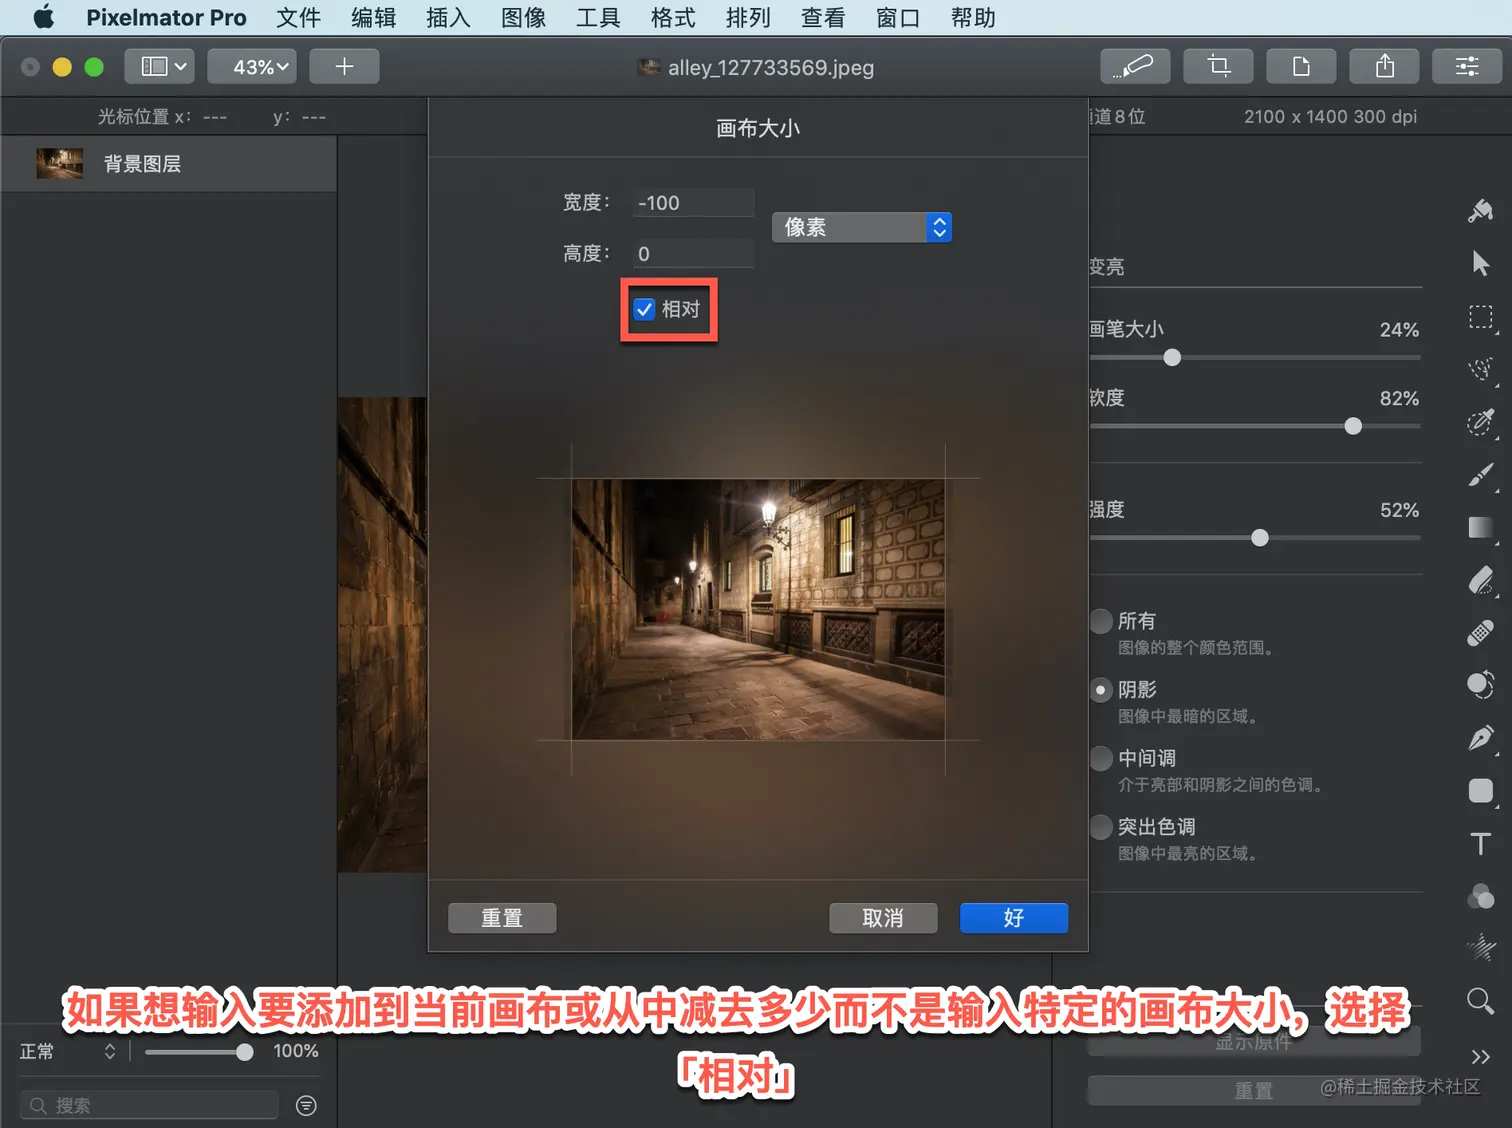Open the 编辑 menu
The height and width of the screenshot is (1128, 1512).
point(373,17)
